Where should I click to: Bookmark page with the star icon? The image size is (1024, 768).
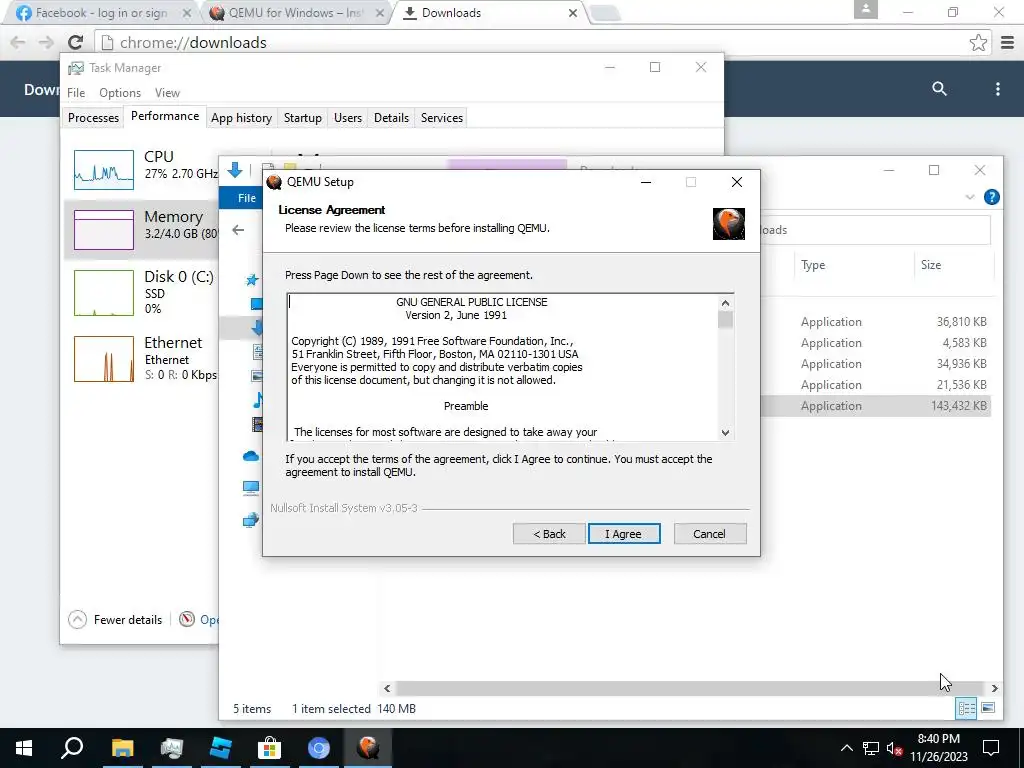coord(978,42)
